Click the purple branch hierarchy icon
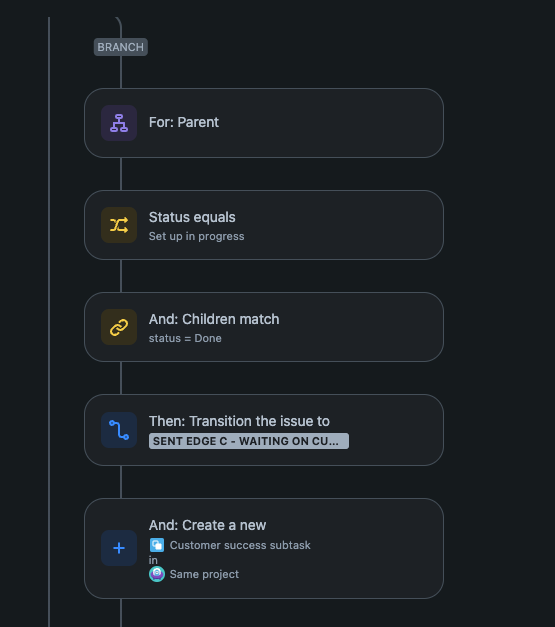Screen dimensions: 555x627 (119, 123)
